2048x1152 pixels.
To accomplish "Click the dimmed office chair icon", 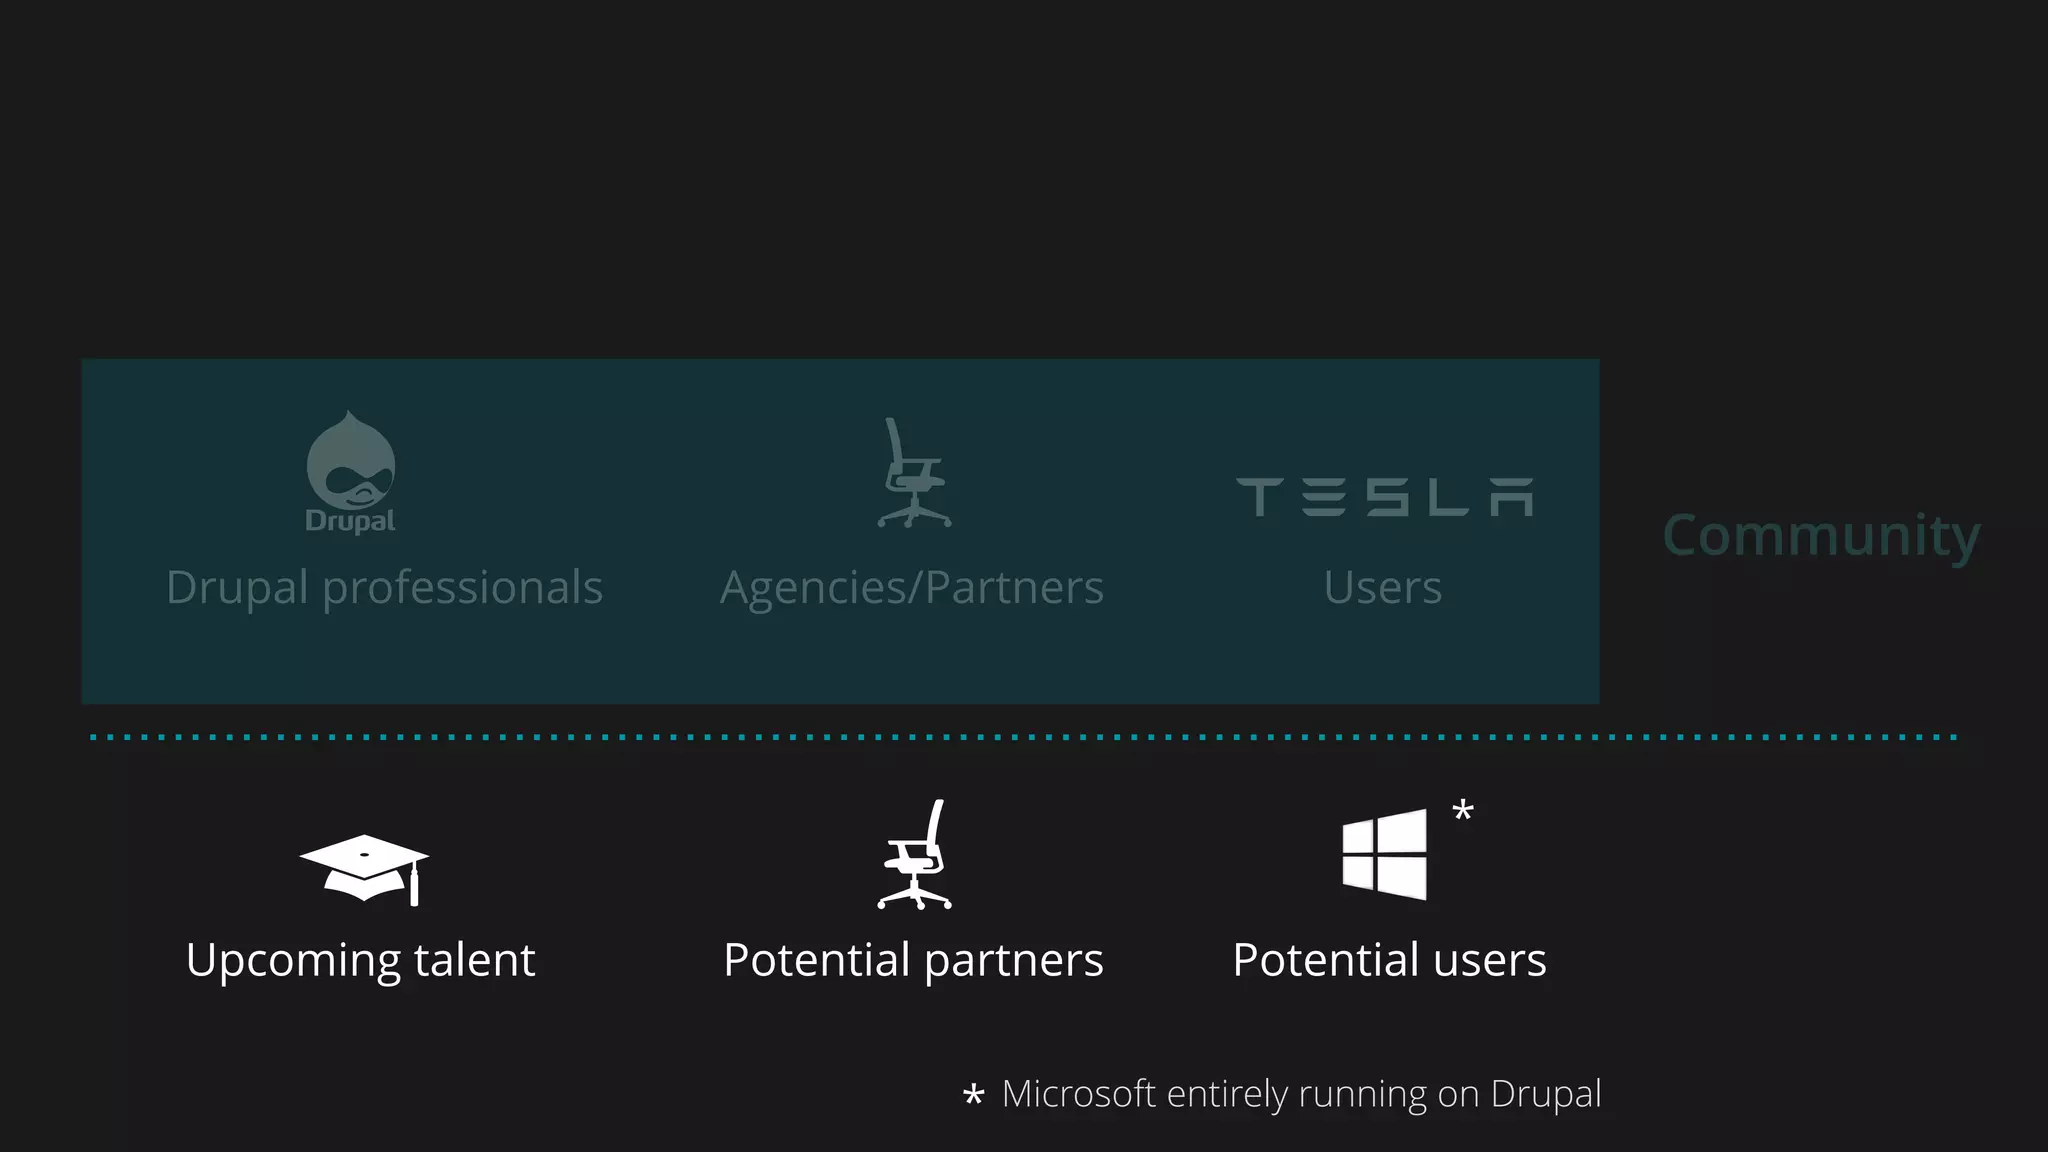I will click(x=914, y=472).
